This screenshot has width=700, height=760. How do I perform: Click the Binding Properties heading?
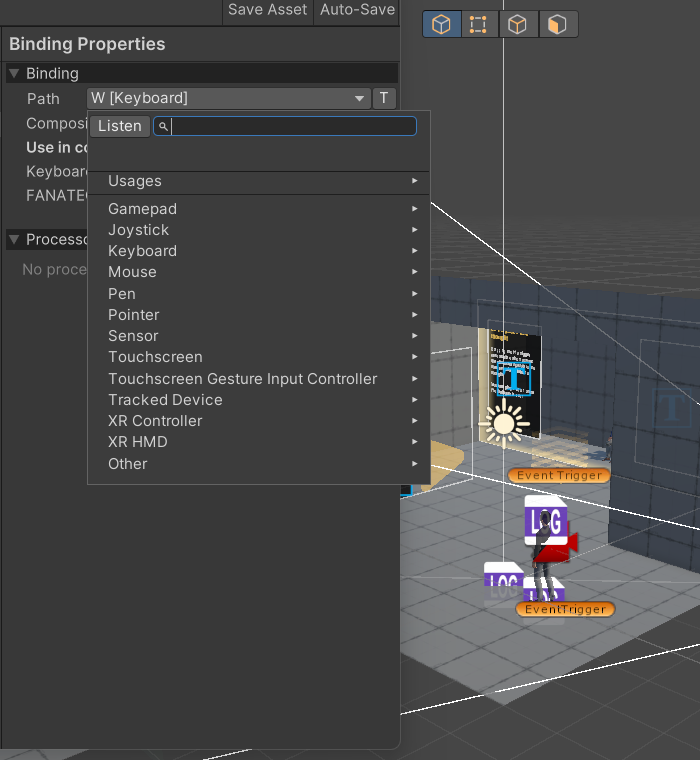pos(87,44)
